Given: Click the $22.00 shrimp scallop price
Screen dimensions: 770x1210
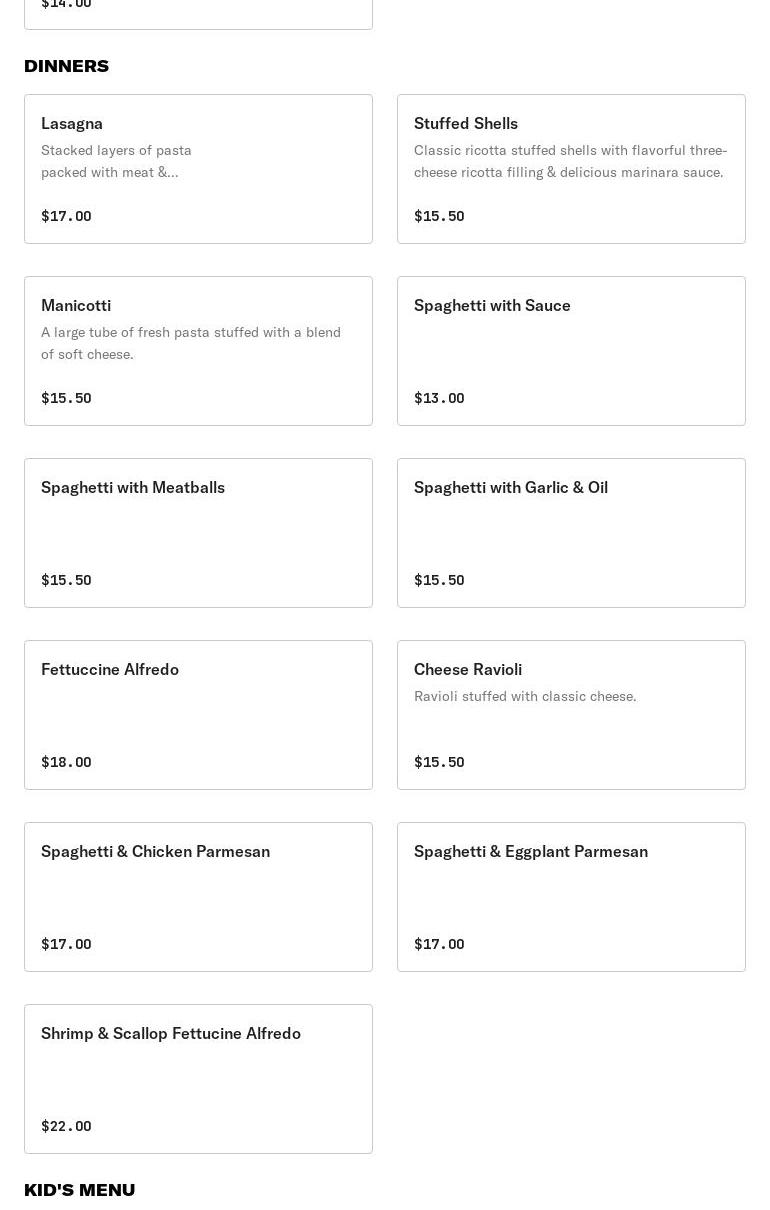Looking at the screenshot, I should (x=66, y=1126).
